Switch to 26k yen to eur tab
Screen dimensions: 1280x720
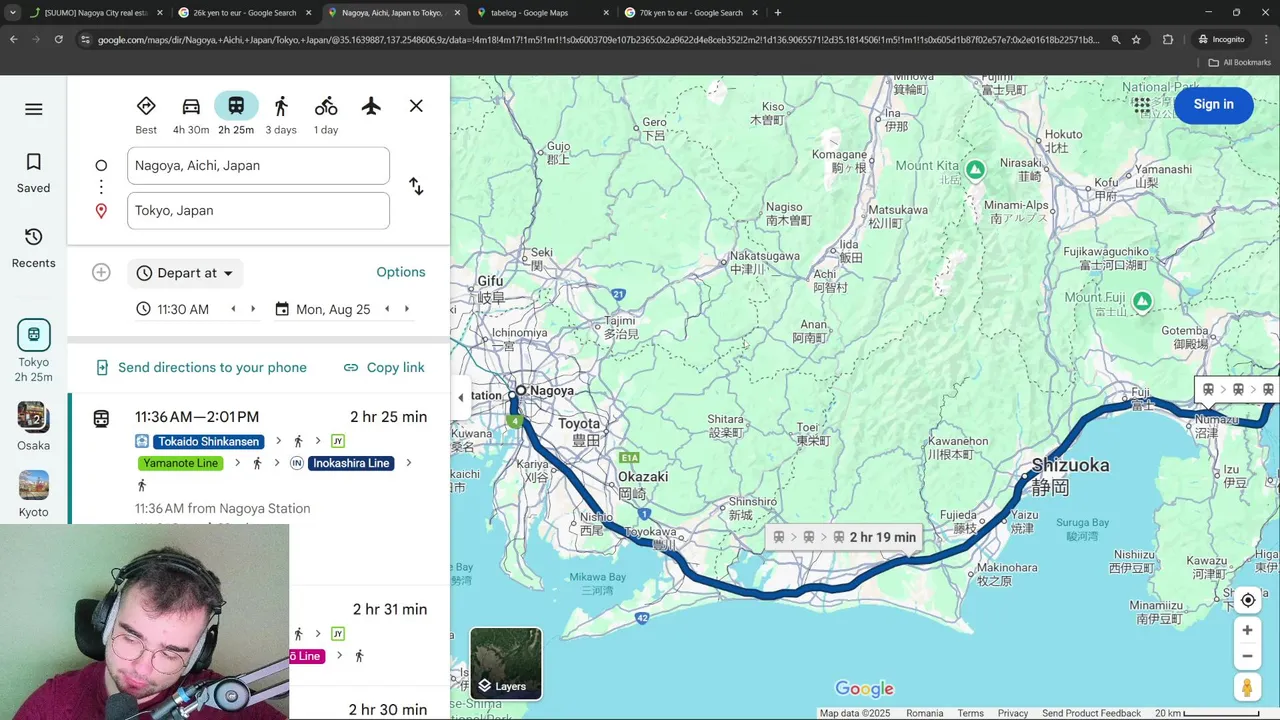point(245,13)
